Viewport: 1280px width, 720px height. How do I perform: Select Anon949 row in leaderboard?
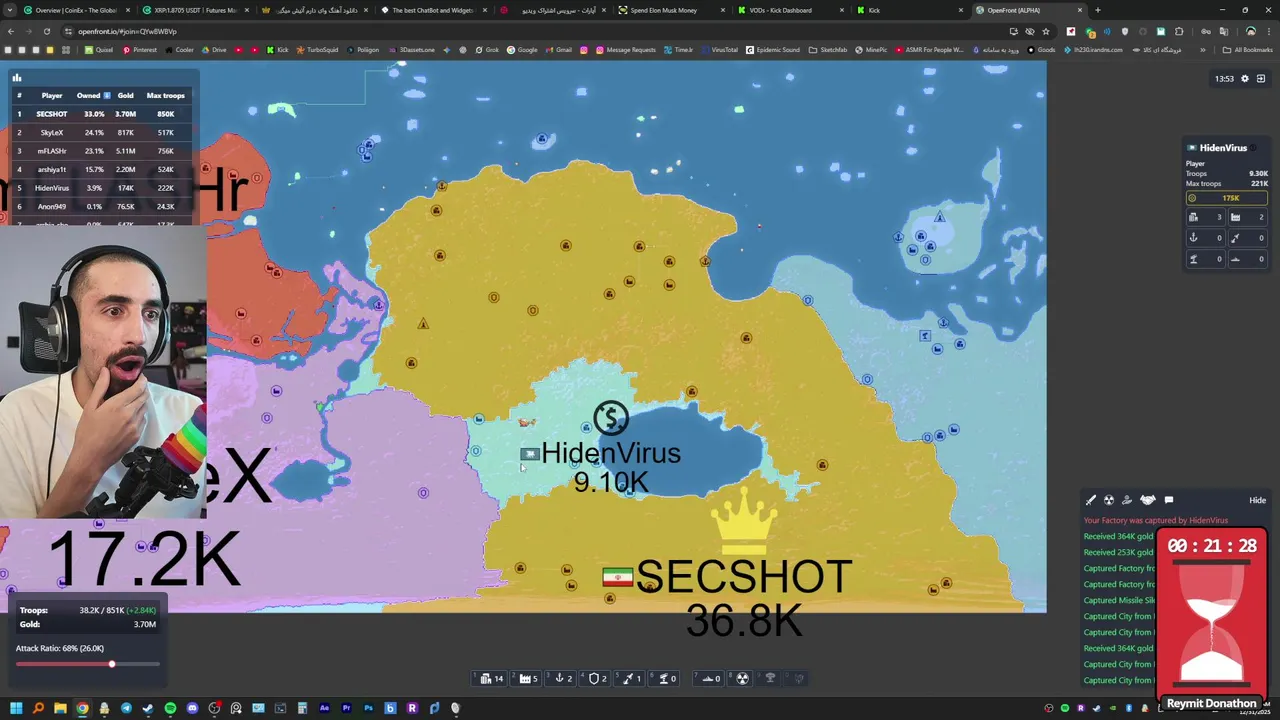coord(104,206)
